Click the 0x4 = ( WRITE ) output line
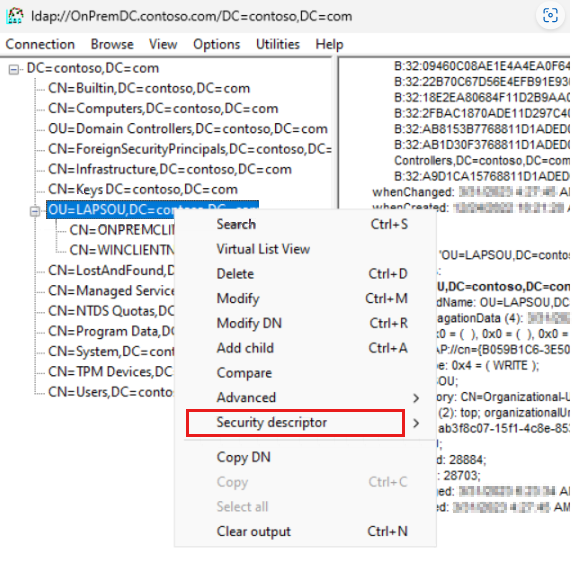 coord(489,365)
